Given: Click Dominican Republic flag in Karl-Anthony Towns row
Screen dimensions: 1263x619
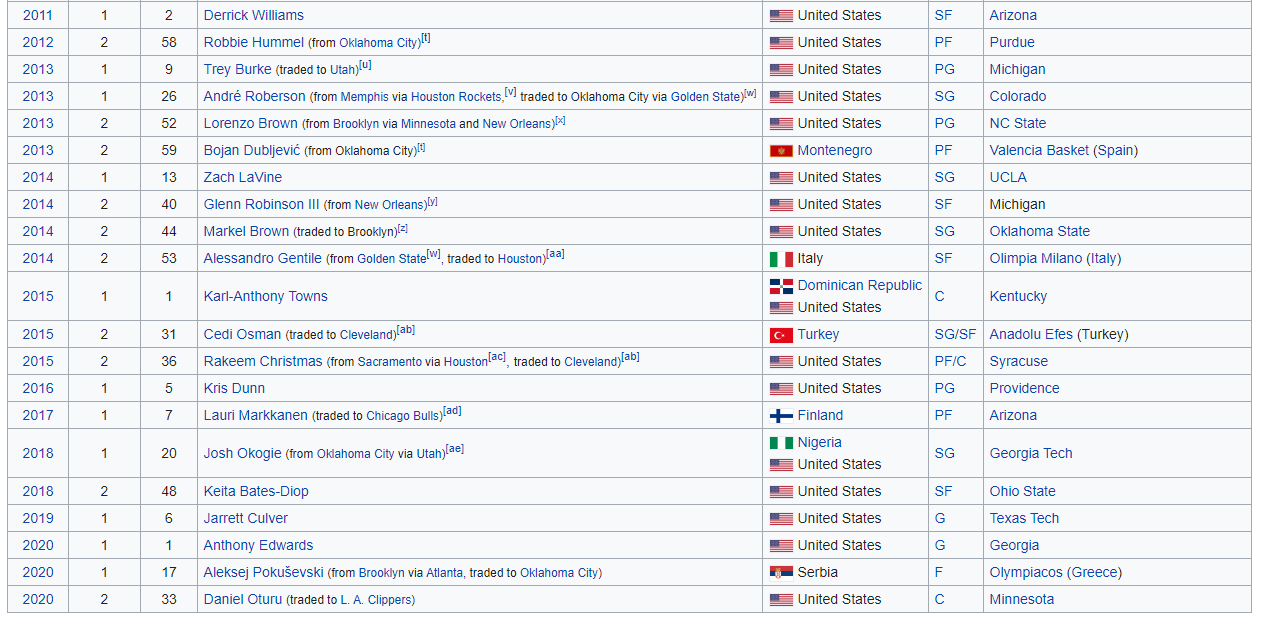Looking at the screenshot, I should (781, 286).
